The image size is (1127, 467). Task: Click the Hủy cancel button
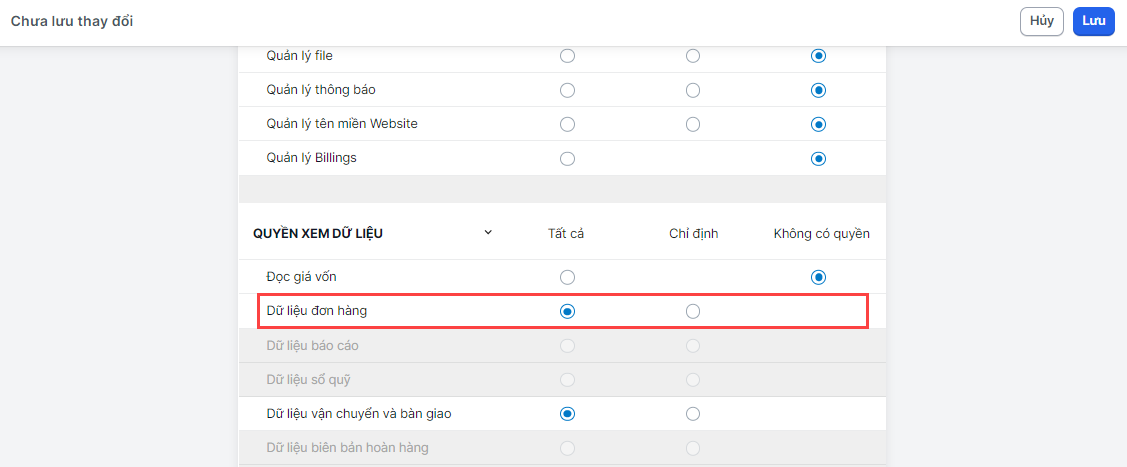click(1041, 21)
